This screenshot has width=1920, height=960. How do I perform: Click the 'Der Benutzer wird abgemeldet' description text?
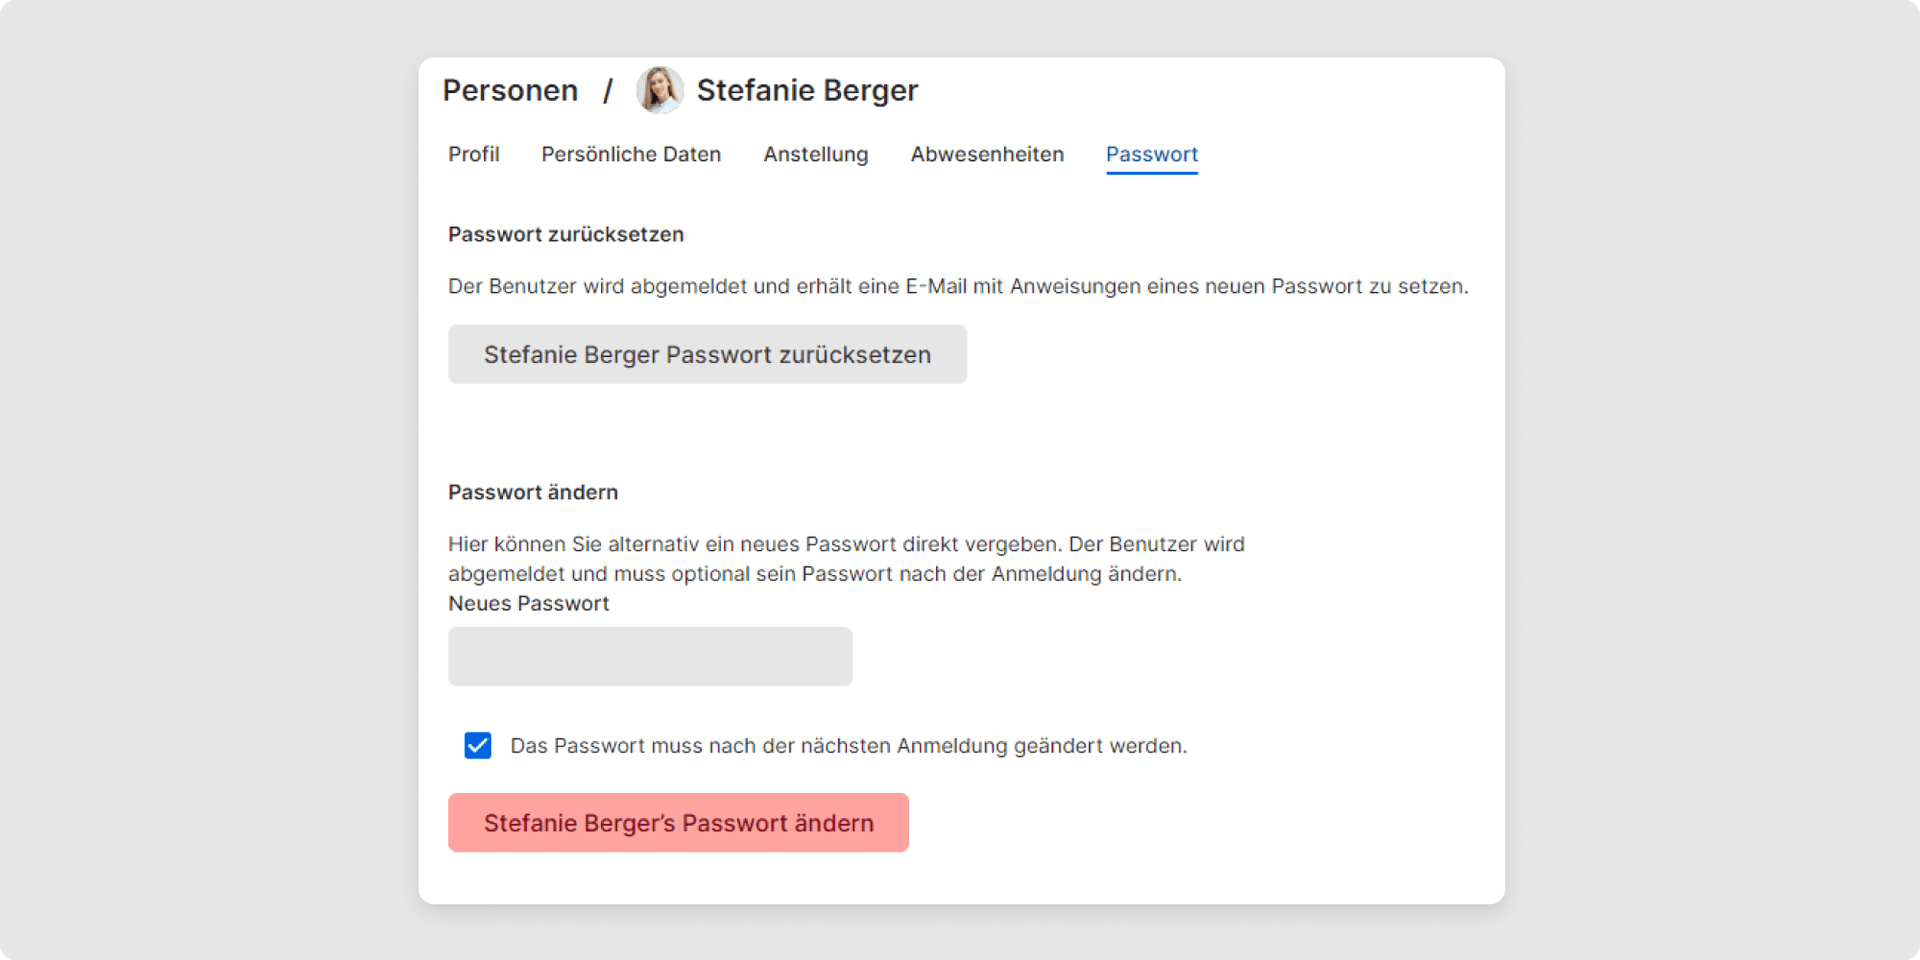(x=958, y=286)
